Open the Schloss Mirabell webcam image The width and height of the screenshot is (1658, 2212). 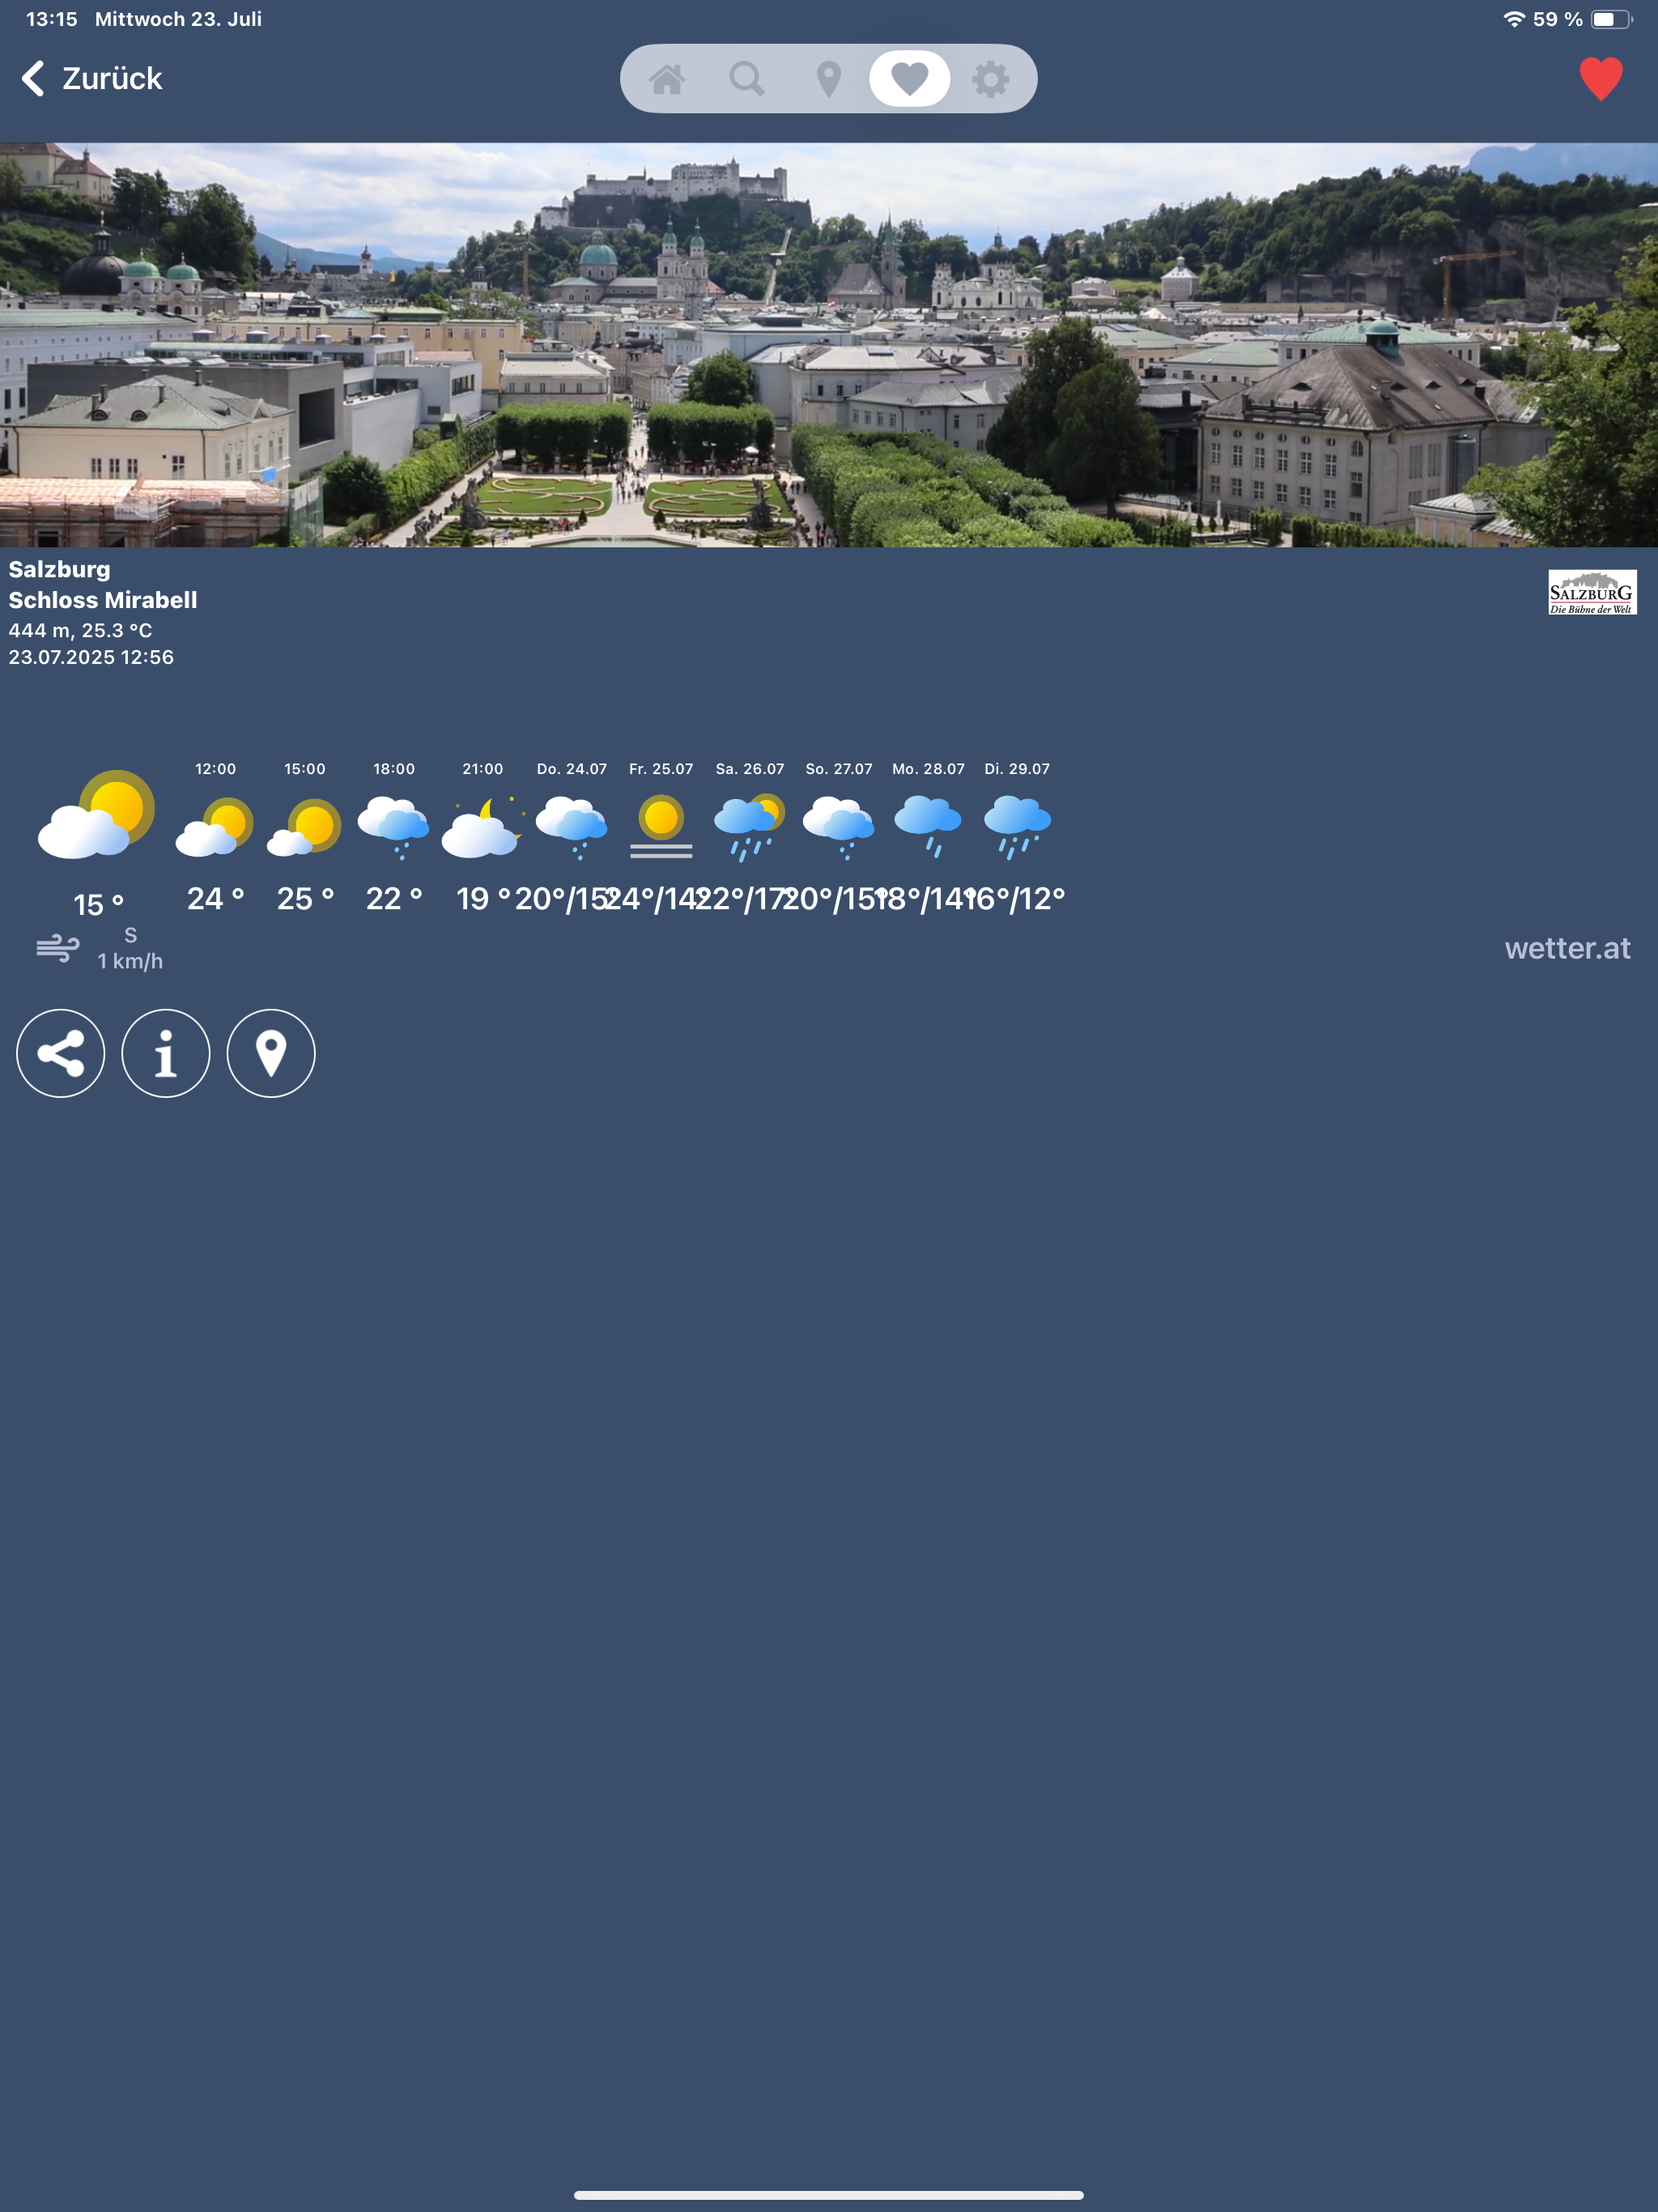(828, 345)
